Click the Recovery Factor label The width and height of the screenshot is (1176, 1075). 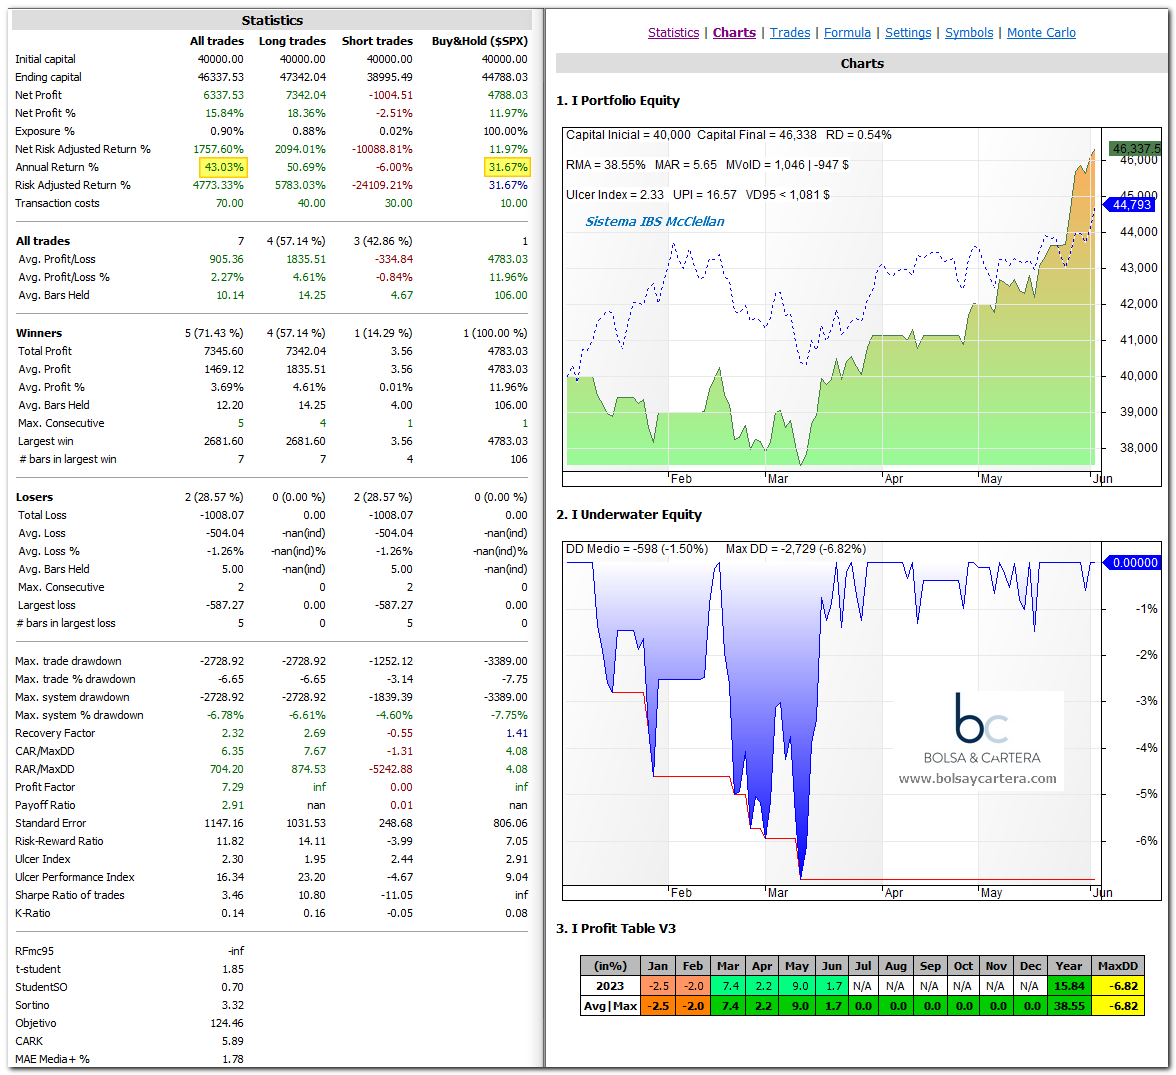tap(55, 734)
